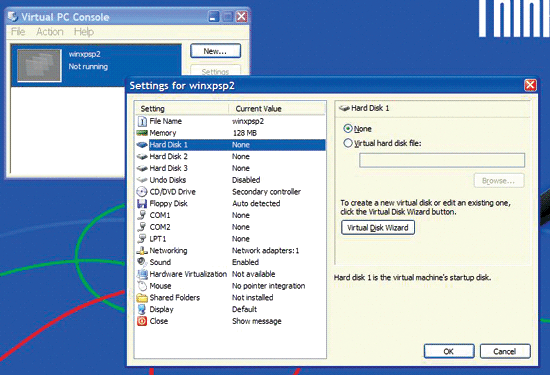
Task: Open the Action menu
Action: (x=50, y=32)
